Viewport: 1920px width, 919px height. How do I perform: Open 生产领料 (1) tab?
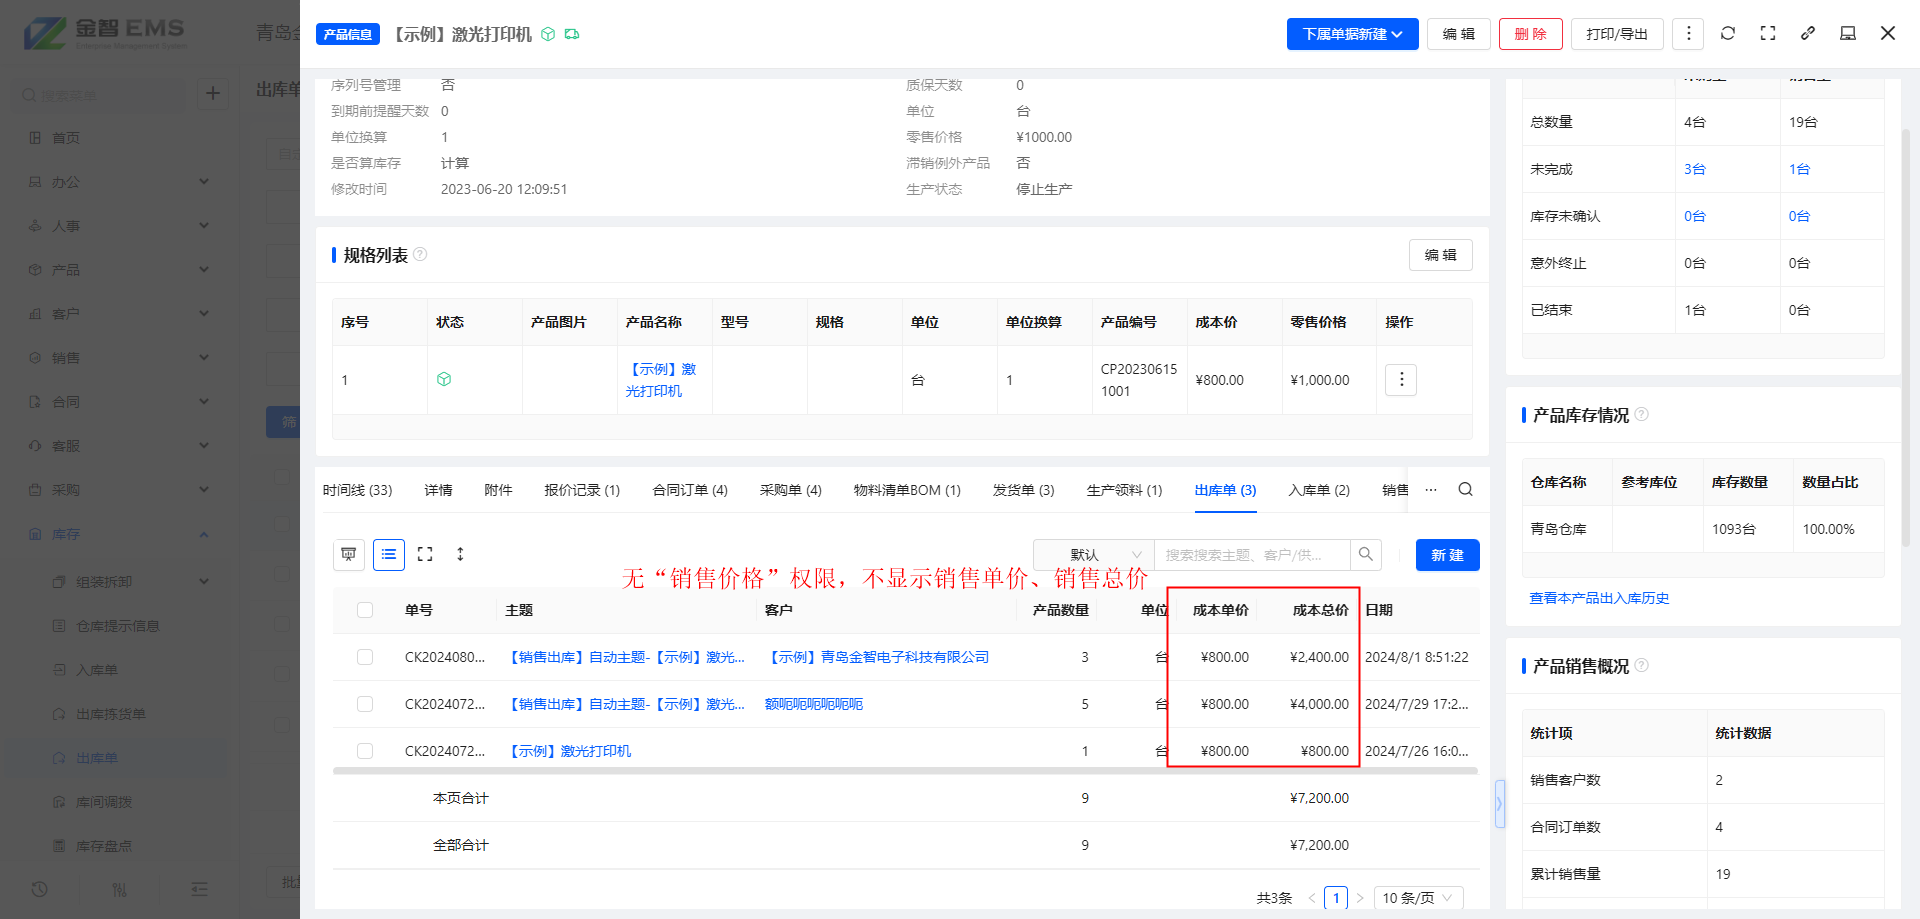point(1124,490)
